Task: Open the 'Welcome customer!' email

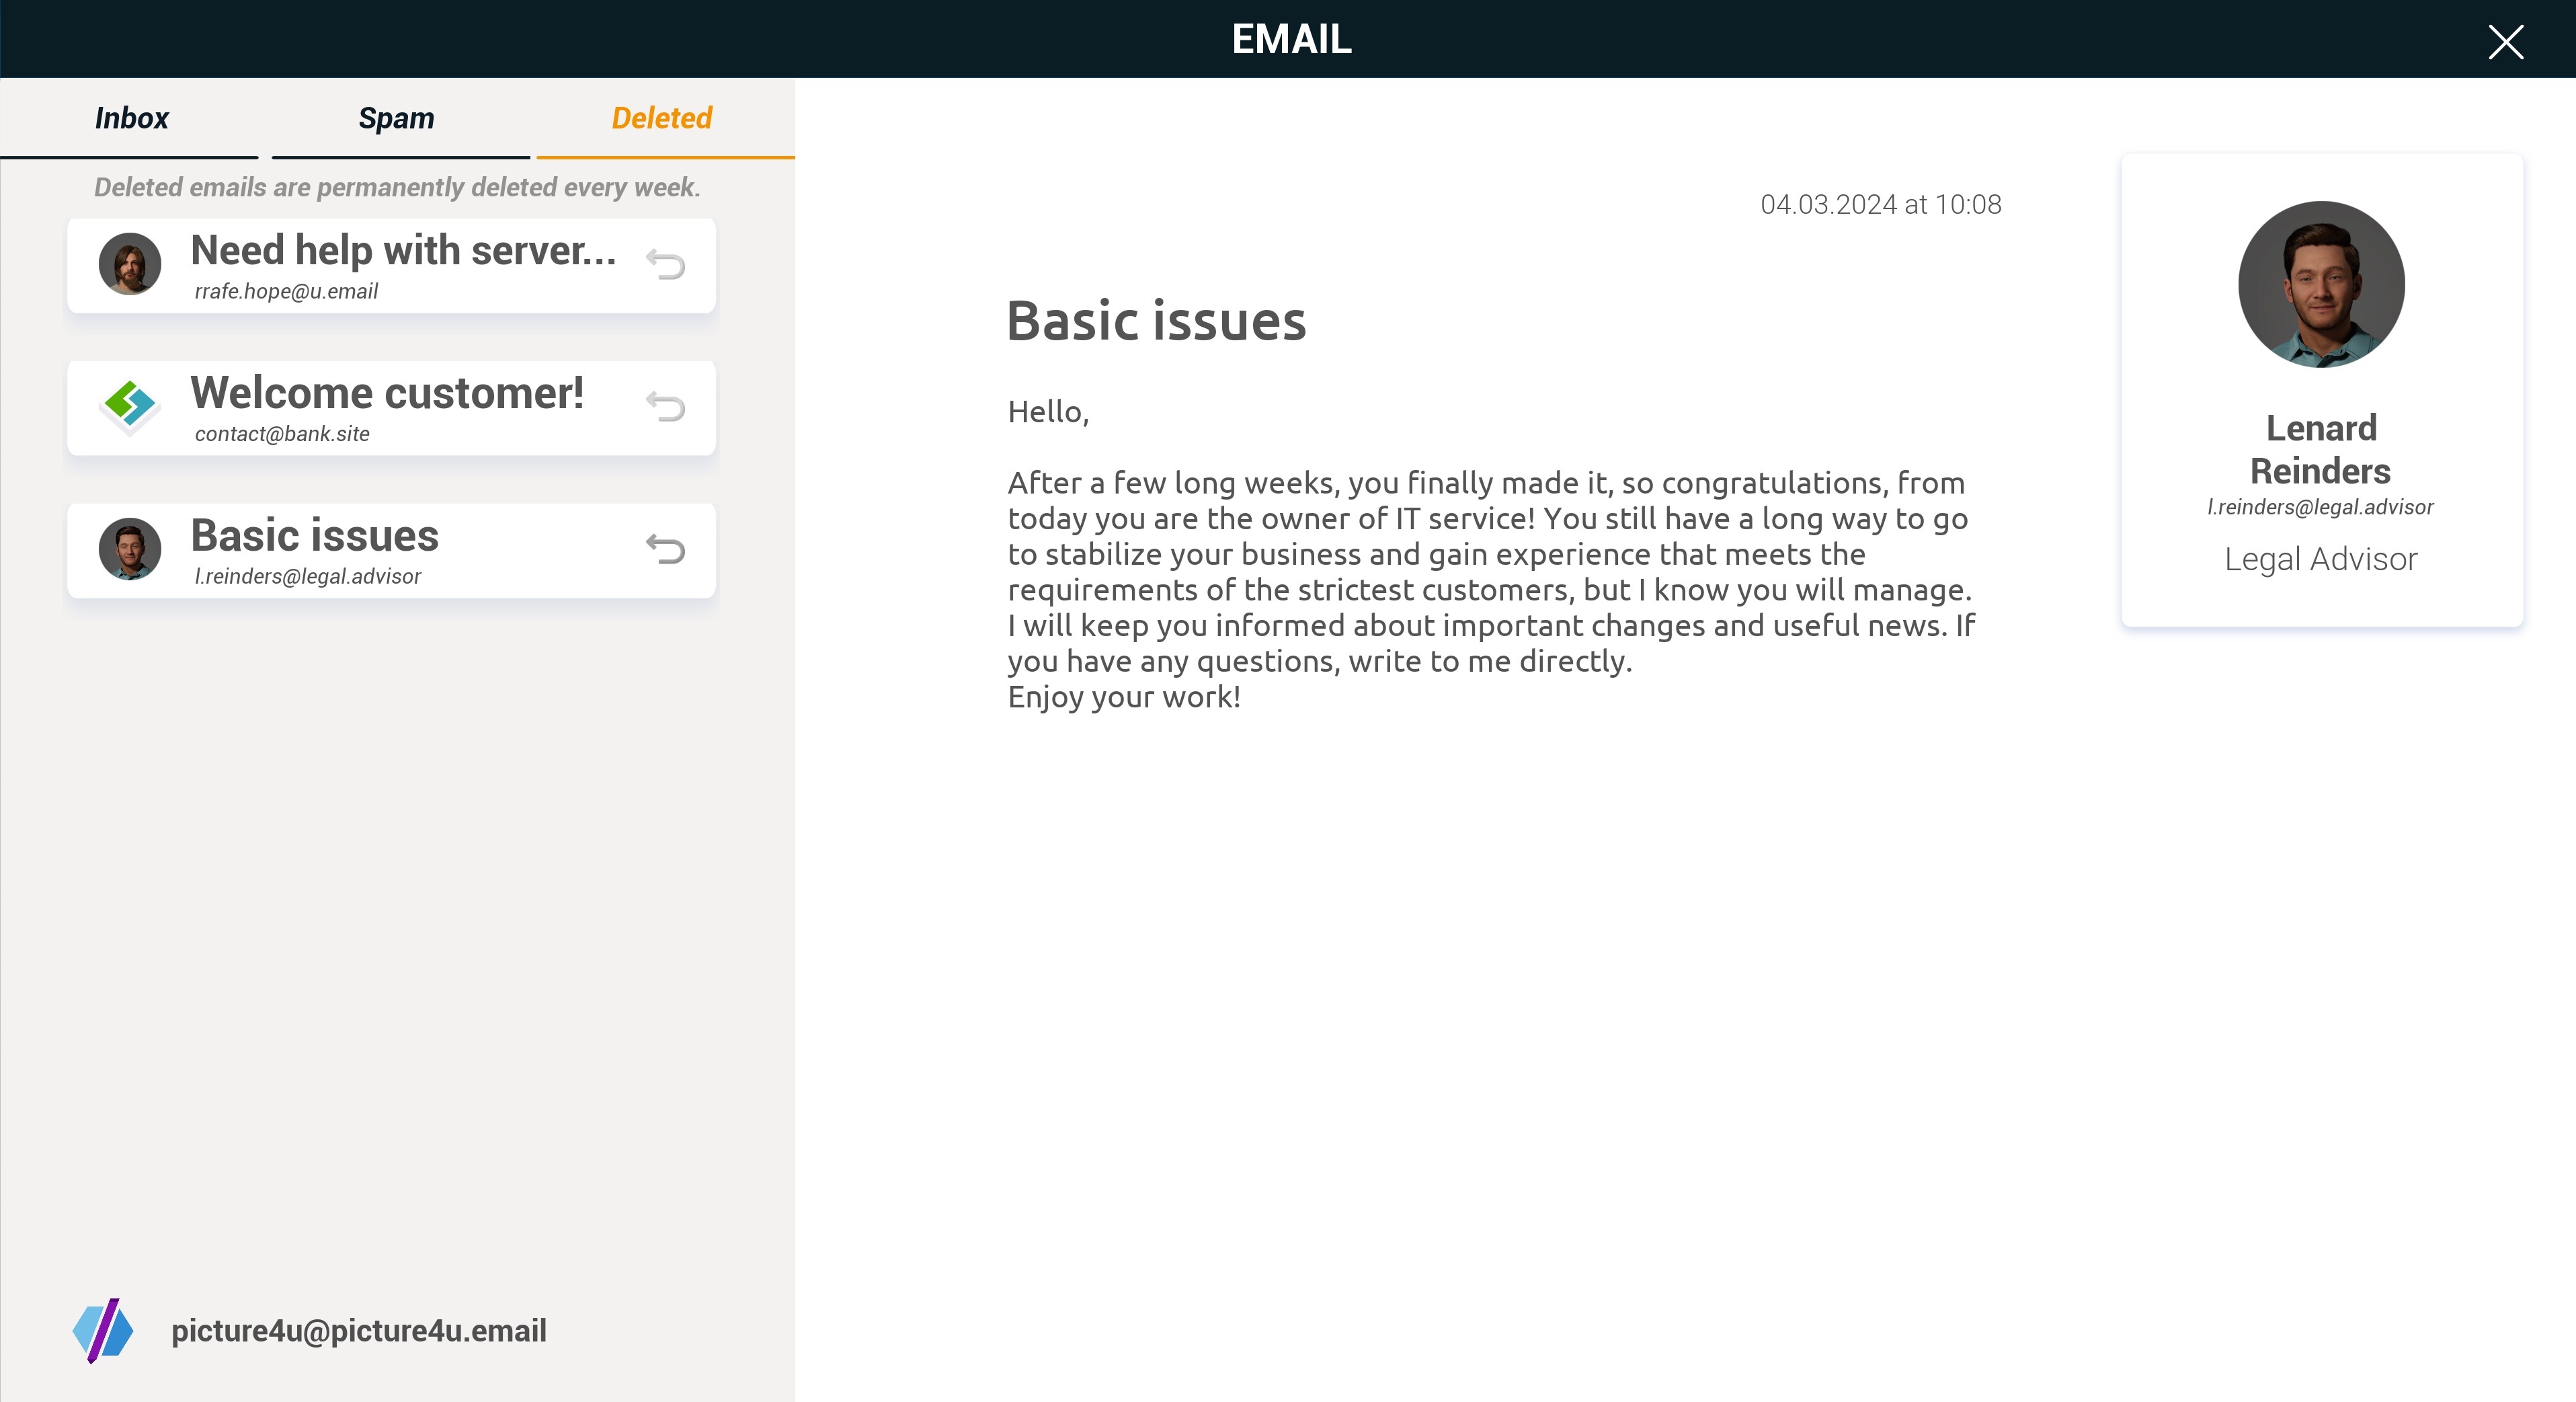Action: click(x=387, y=393)
